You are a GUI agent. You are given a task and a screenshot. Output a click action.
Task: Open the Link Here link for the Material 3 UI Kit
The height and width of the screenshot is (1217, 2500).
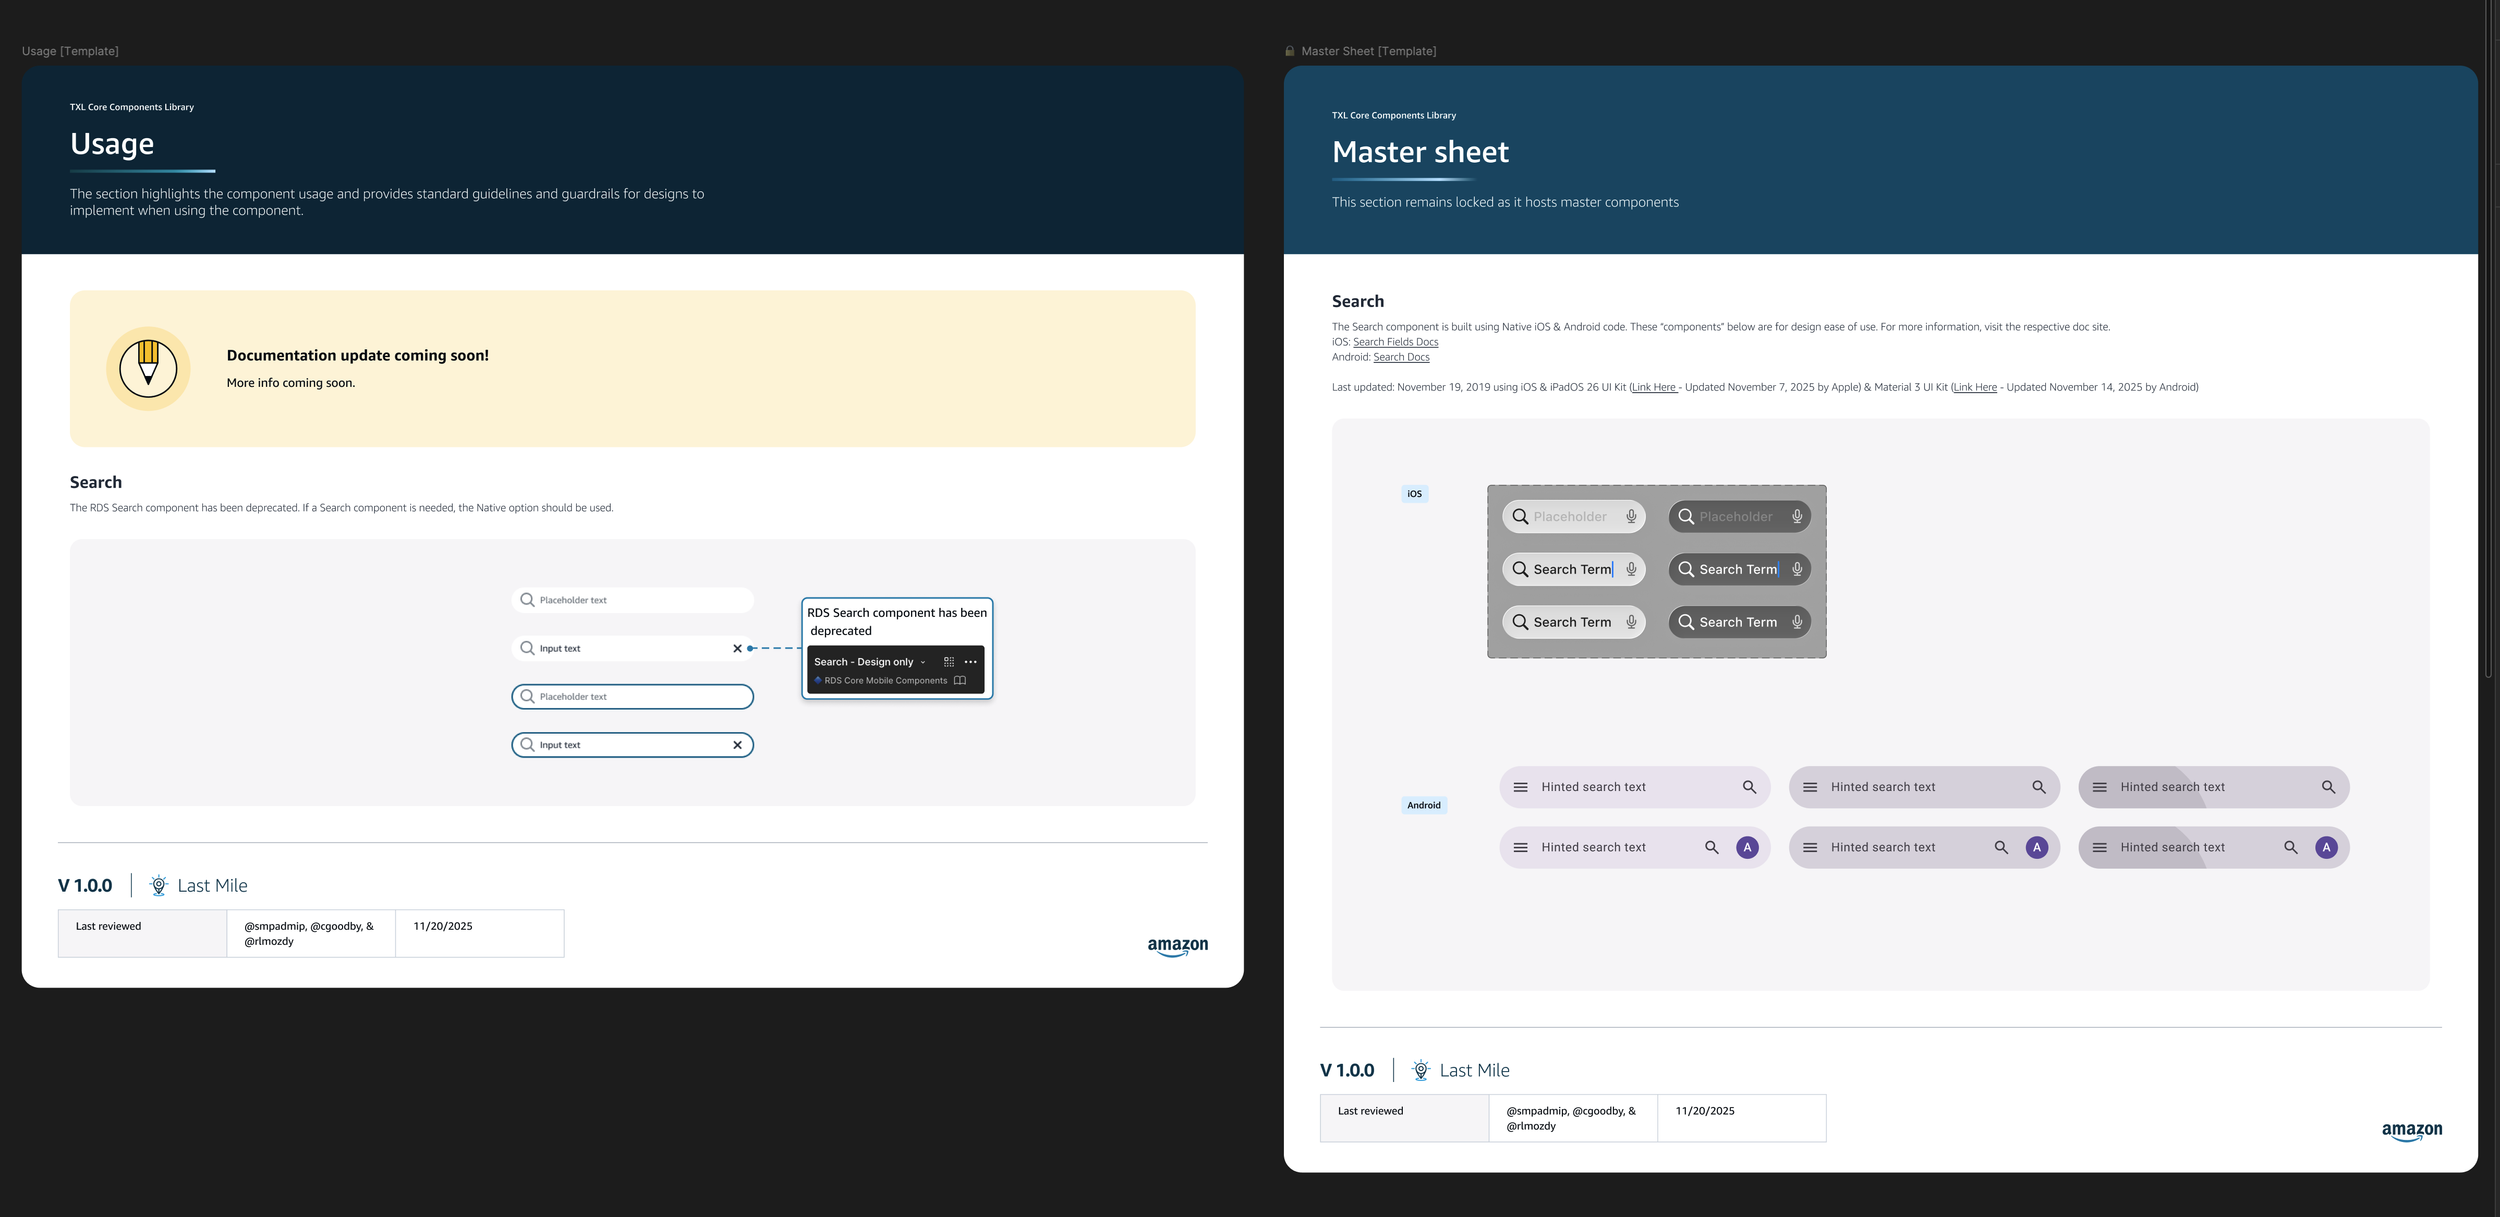(x=1975, y=387)
